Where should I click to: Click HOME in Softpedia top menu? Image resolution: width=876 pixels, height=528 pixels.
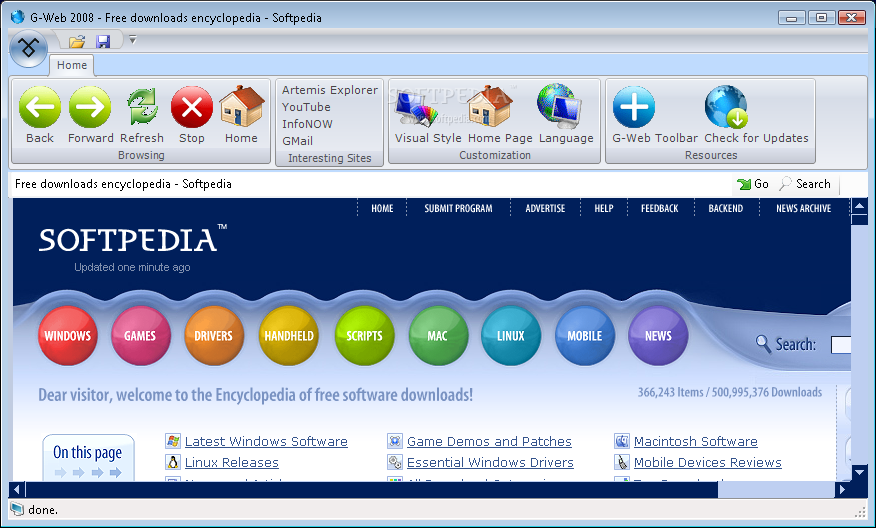point(382,208)
